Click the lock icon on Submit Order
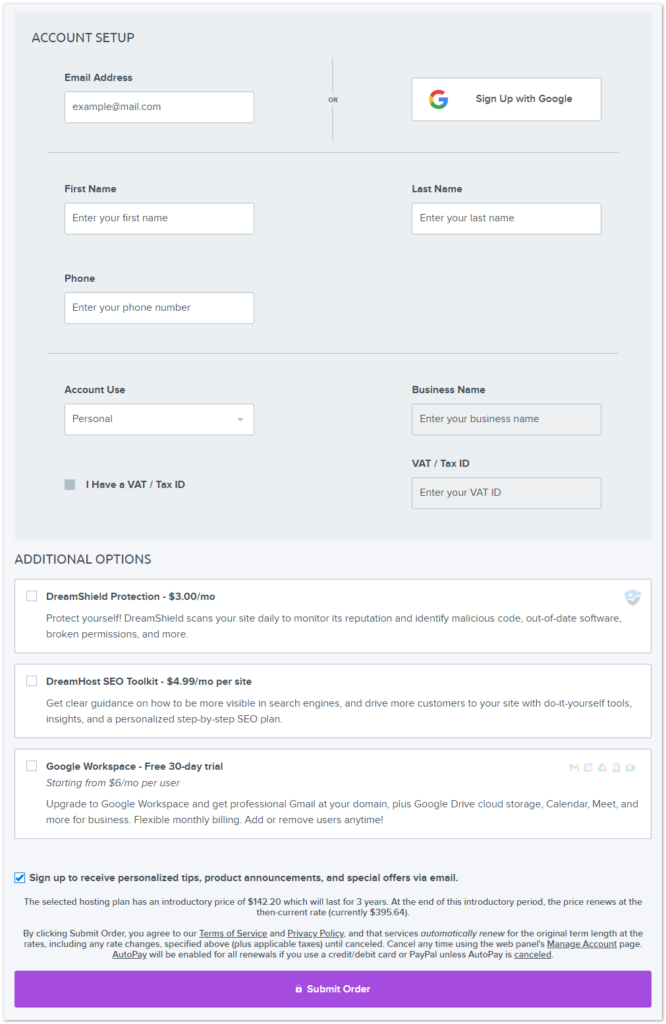666x1024 pixels. coord(298,989)
